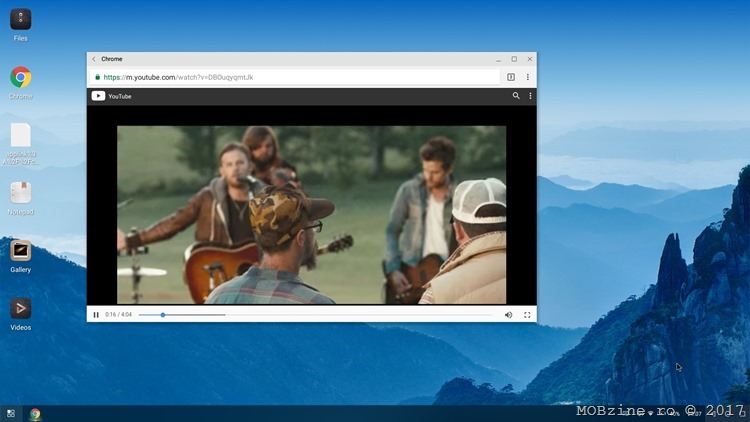Pause the playing video
This screenshot has height=422, width=750.
(96, 315)
